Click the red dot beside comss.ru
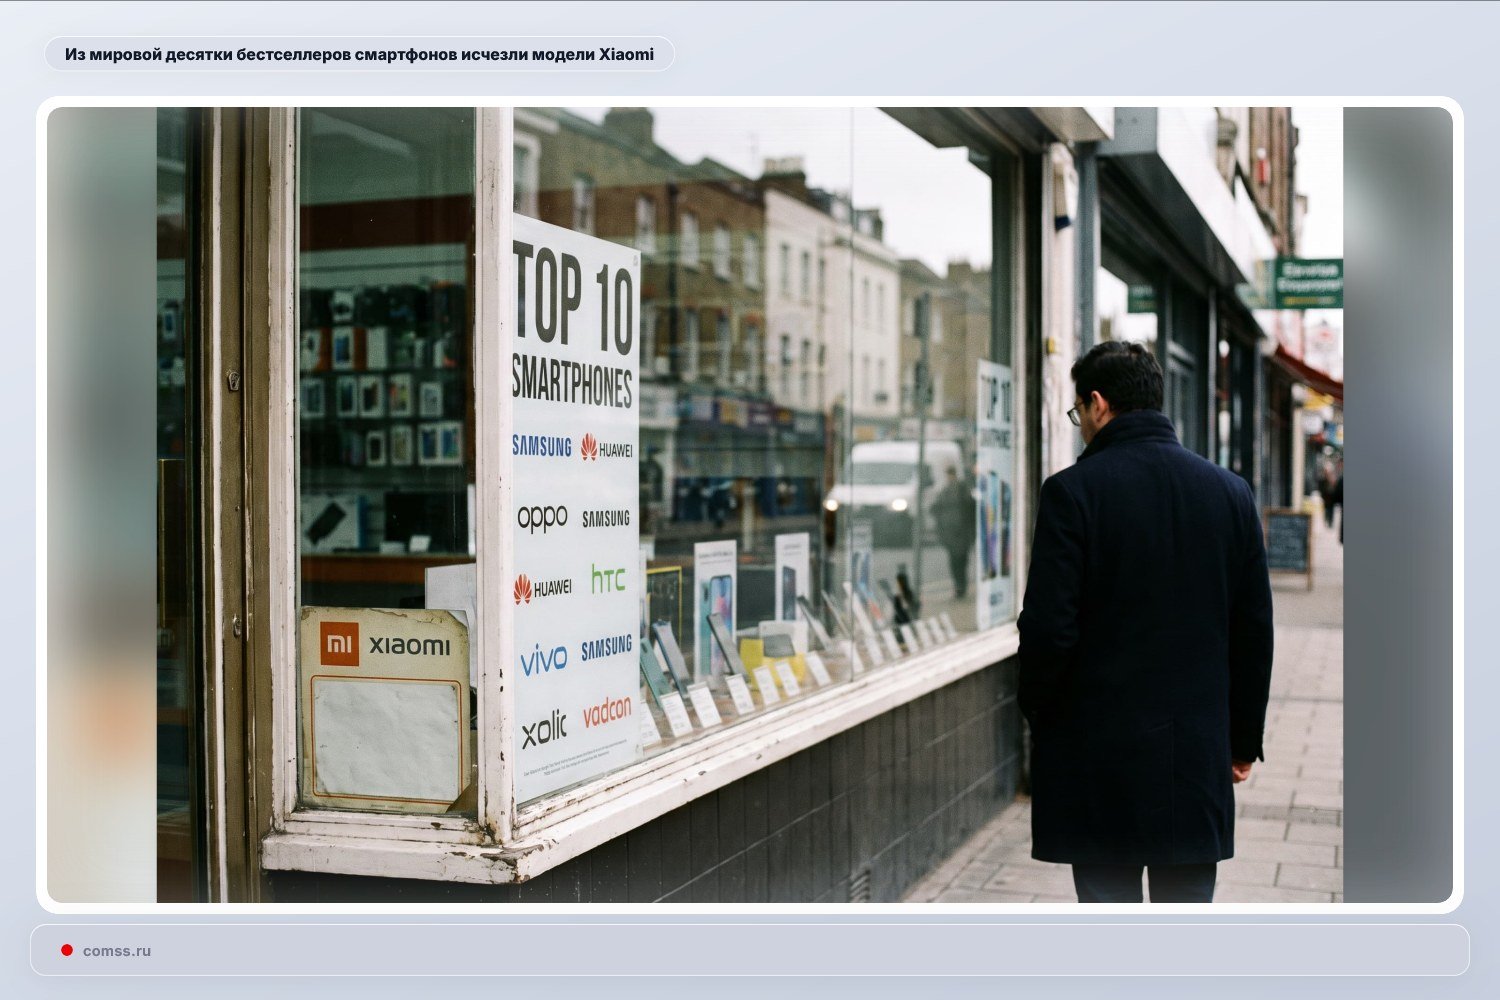Image resolution: width=1500 pixels, height=1000 pixels. [x=67, y=950]
